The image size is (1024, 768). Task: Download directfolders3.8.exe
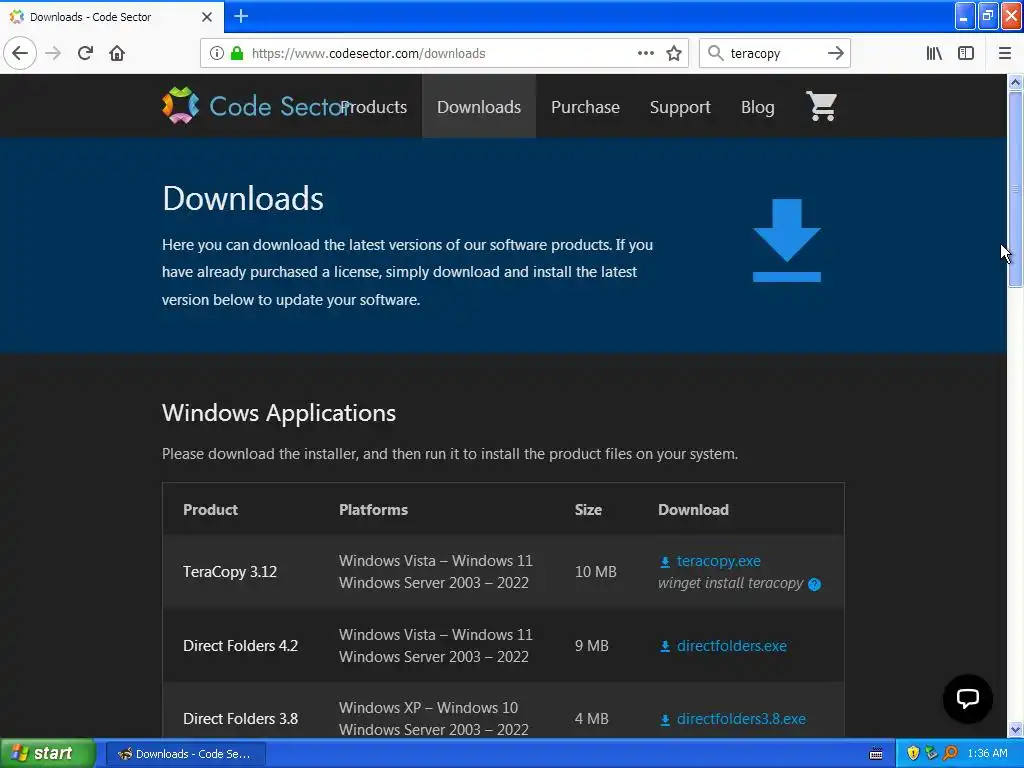[741, 719]
